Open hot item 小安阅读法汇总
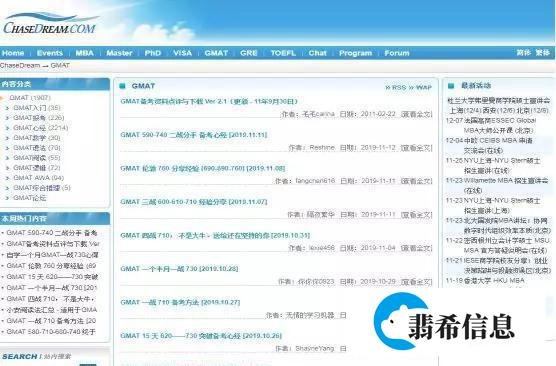This screenshot has height=366, width=556. [52, 310]
